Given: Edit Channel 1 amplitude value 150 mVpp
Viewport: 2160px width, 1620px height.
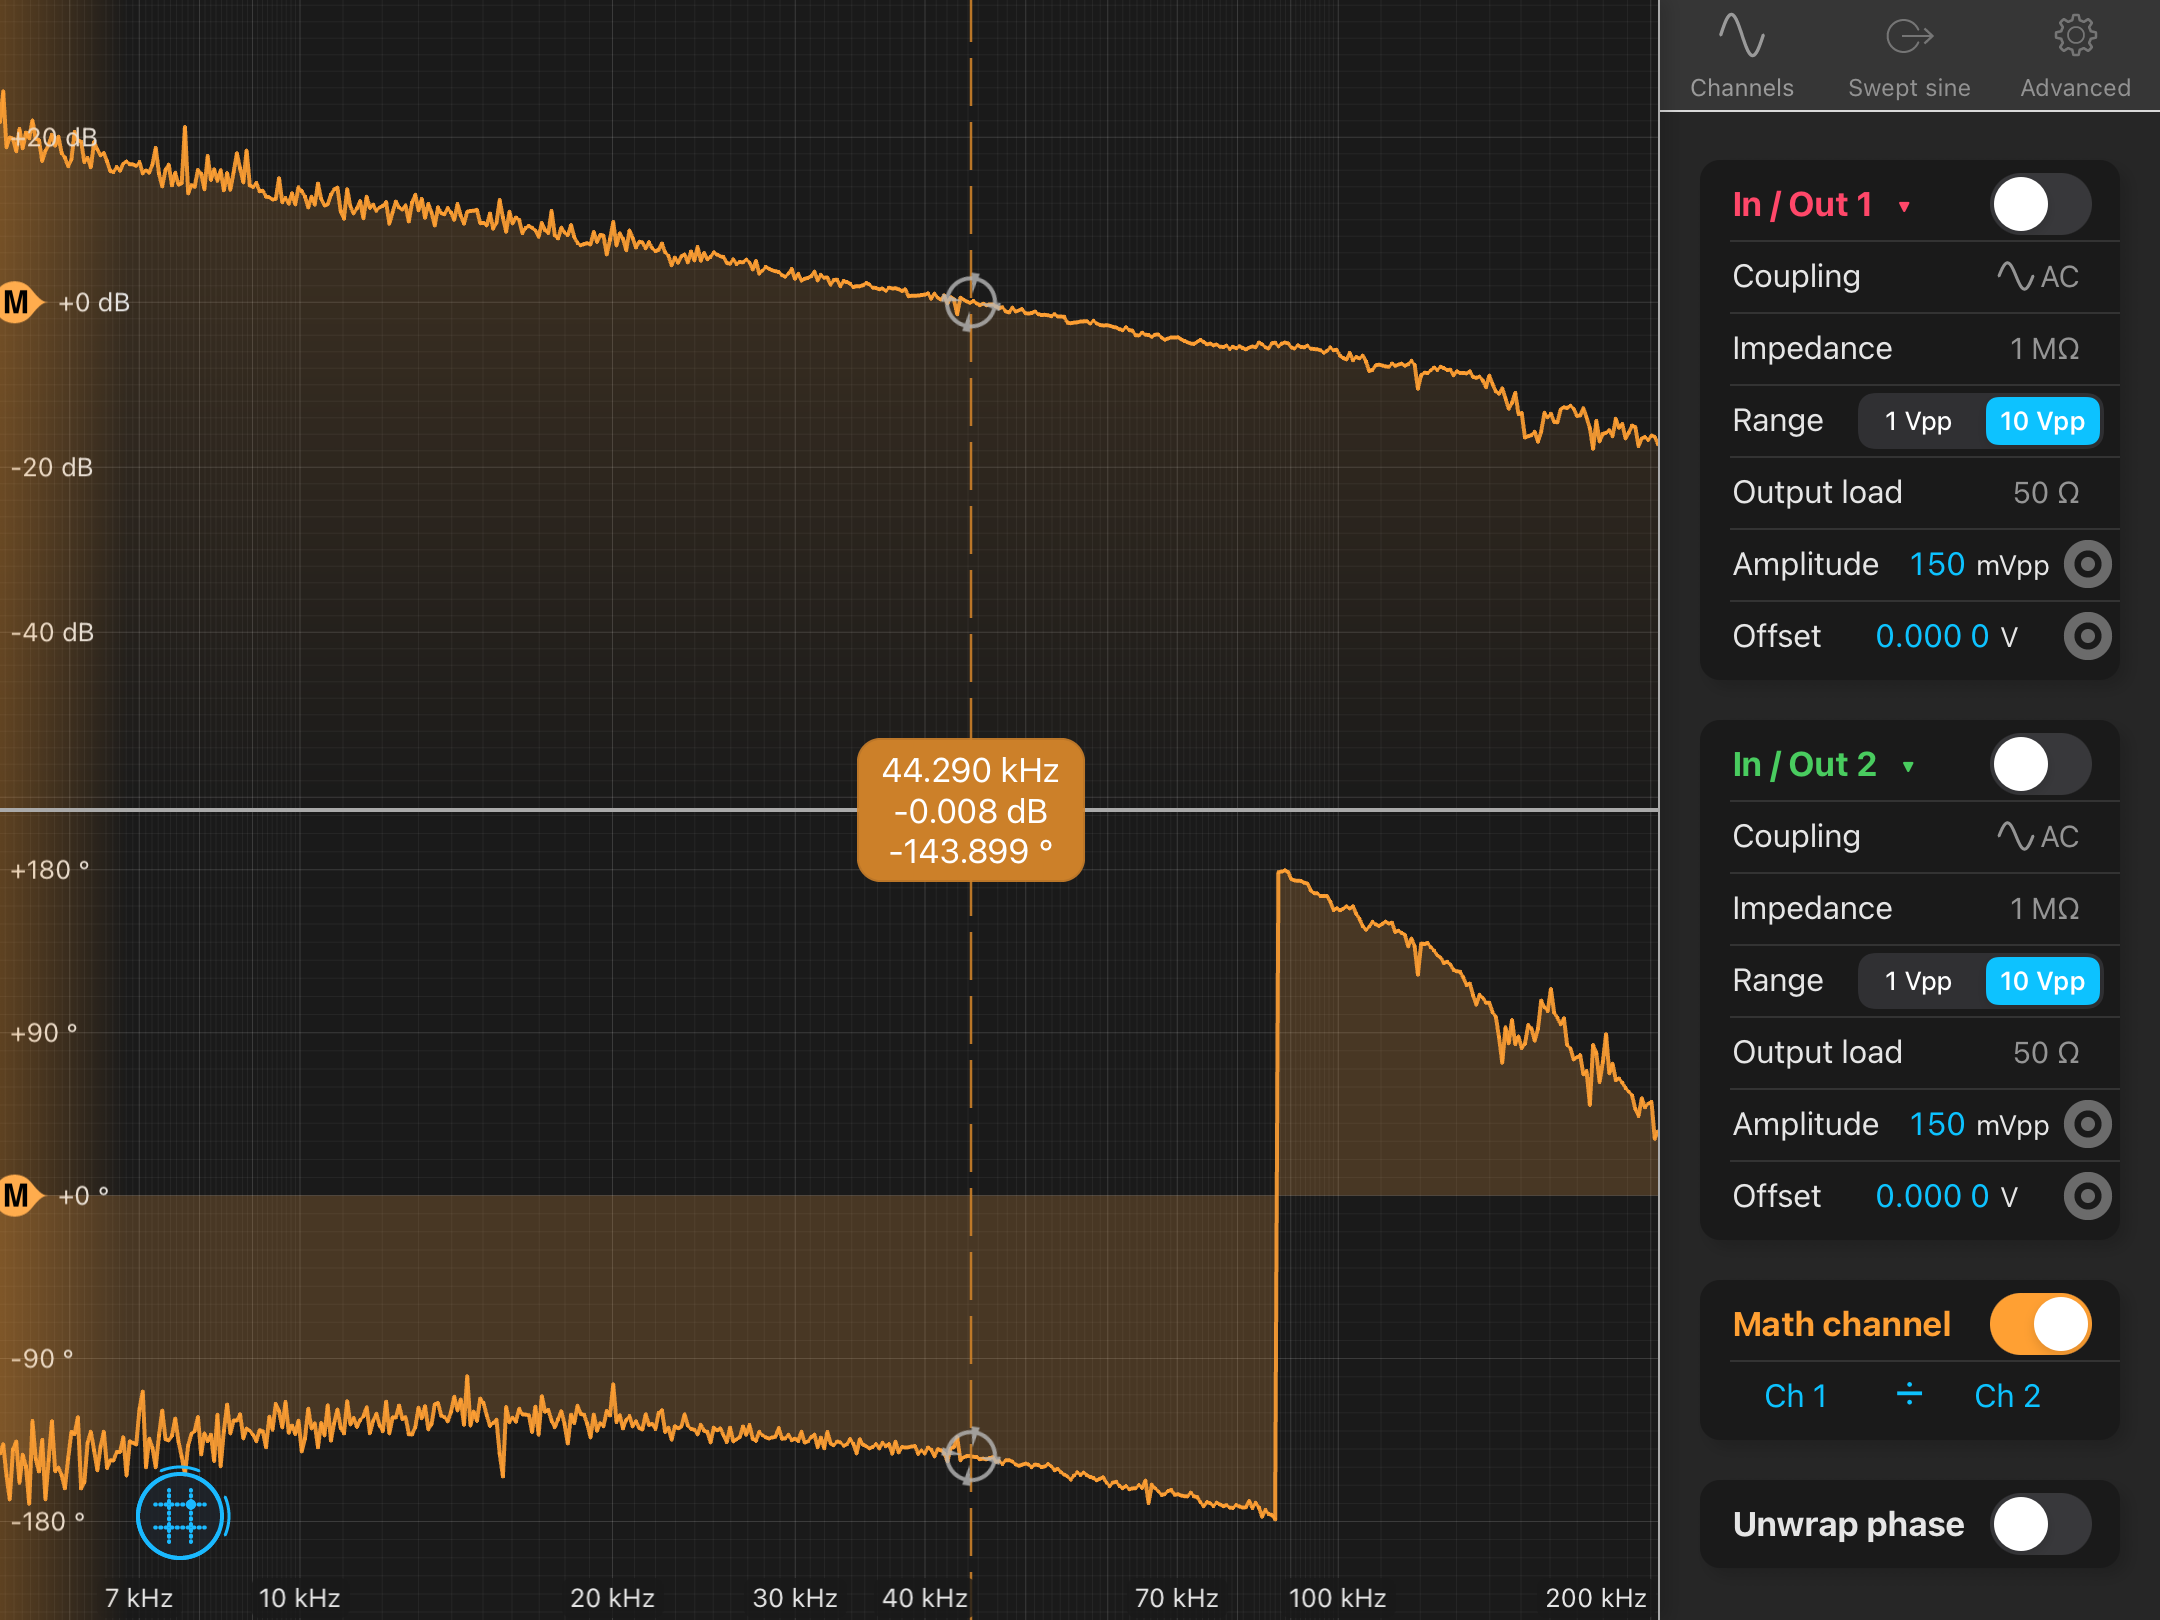Looking at the screenshot, I should click(x=1979, y=565).
